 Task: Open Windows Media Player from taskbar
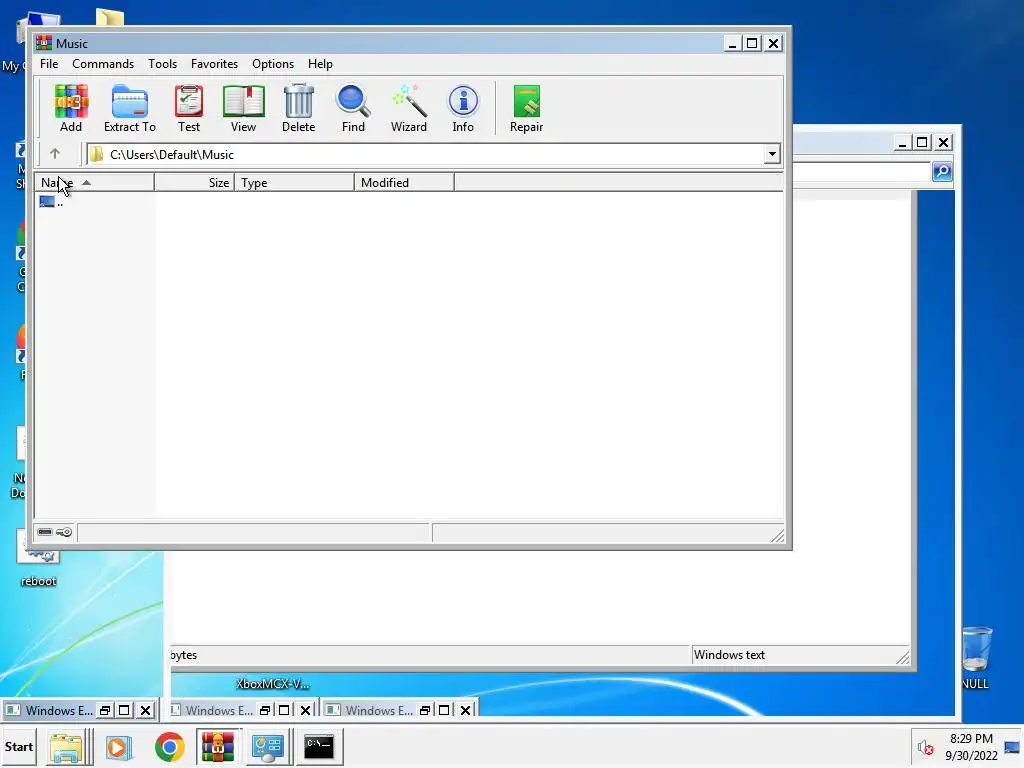click(x=119, y=747)
